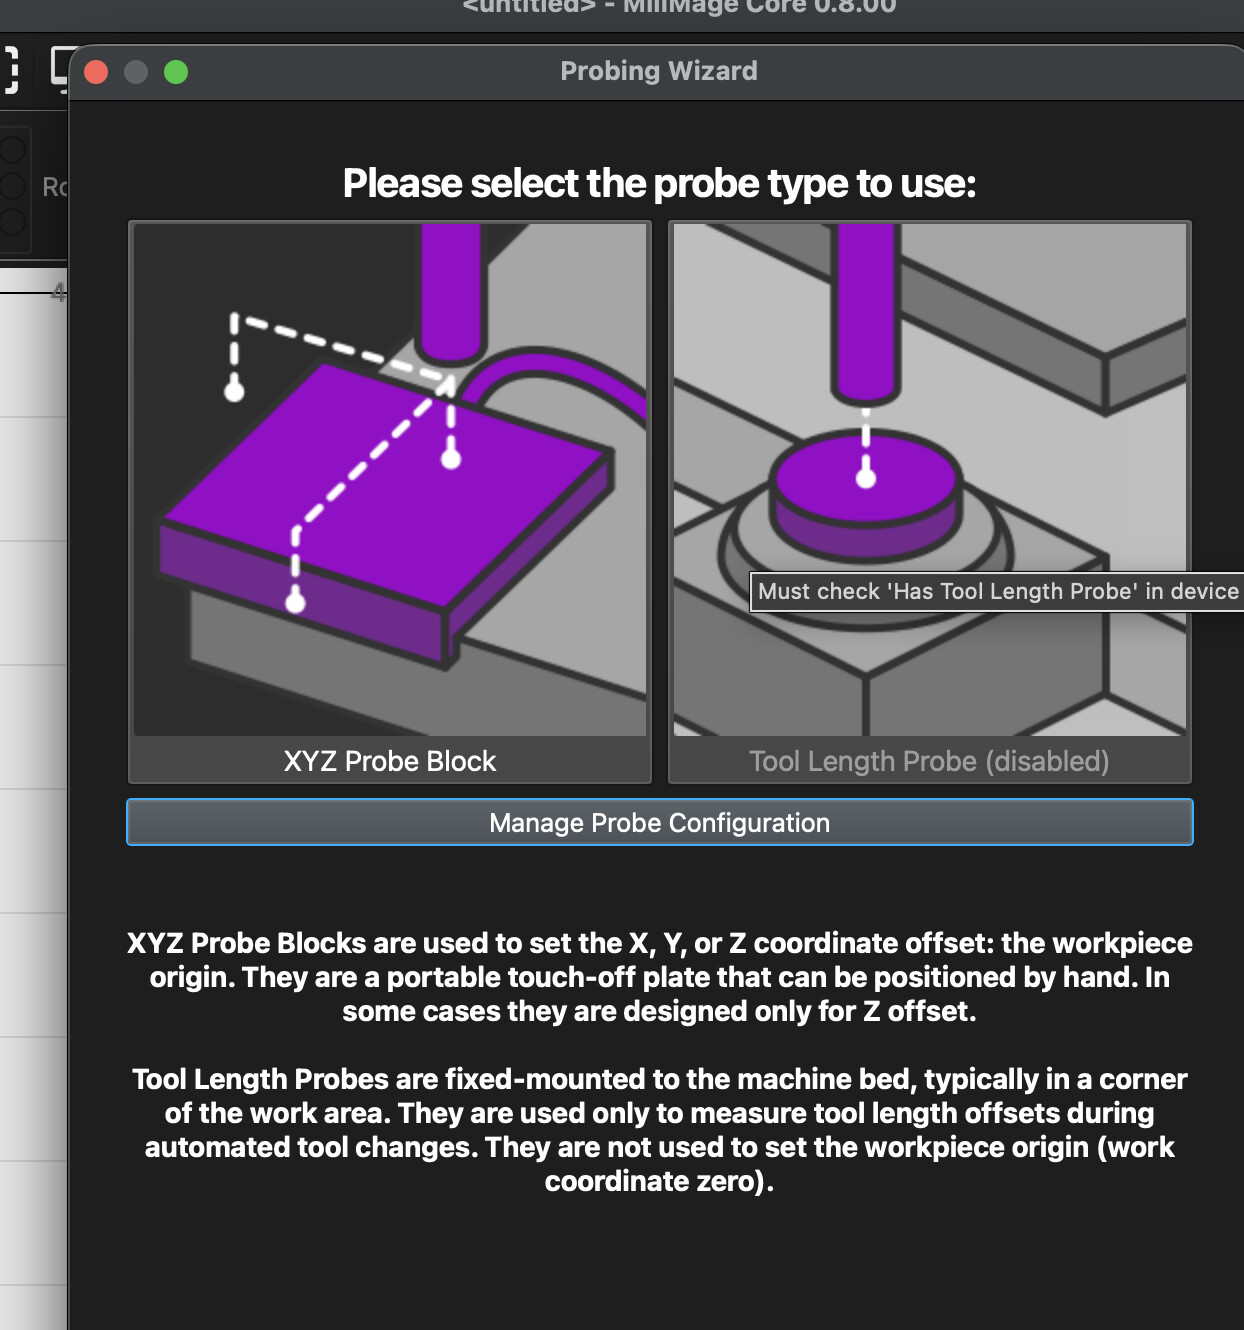Click the partially hidden 'Ro' label

tap(54, 187)
